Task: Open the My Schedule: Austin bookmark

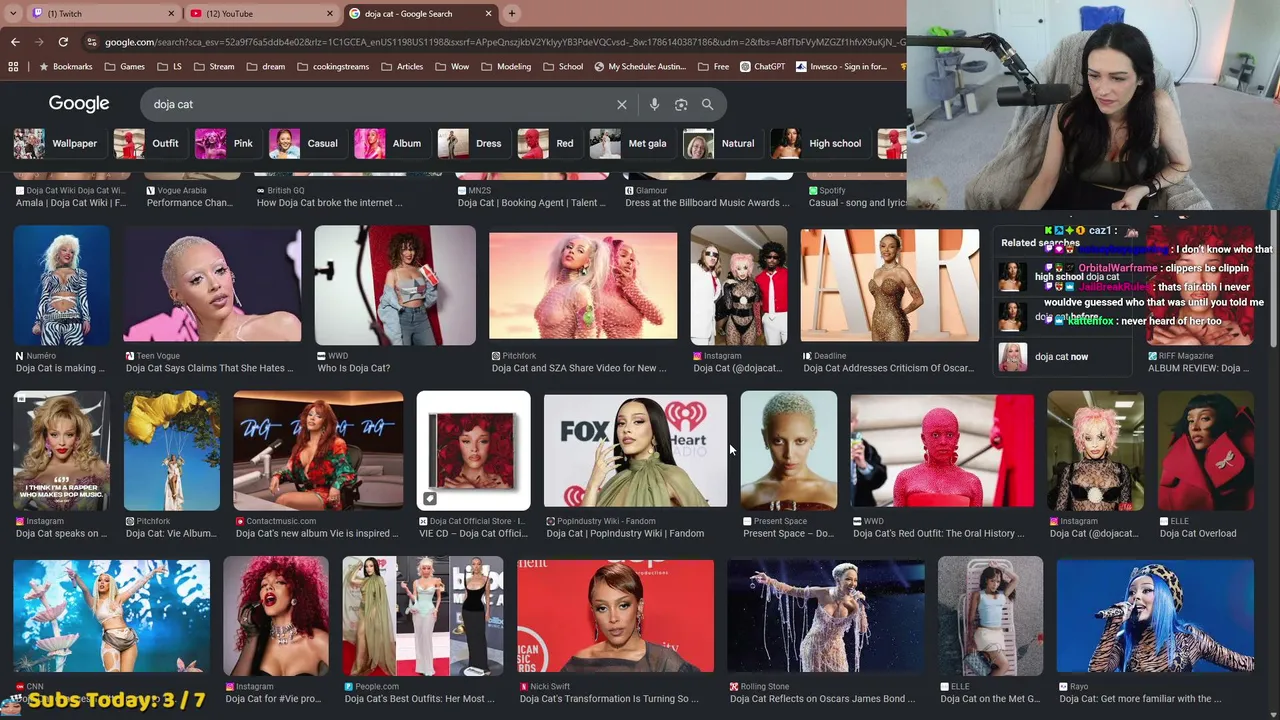Action: [x=640, y=67]
